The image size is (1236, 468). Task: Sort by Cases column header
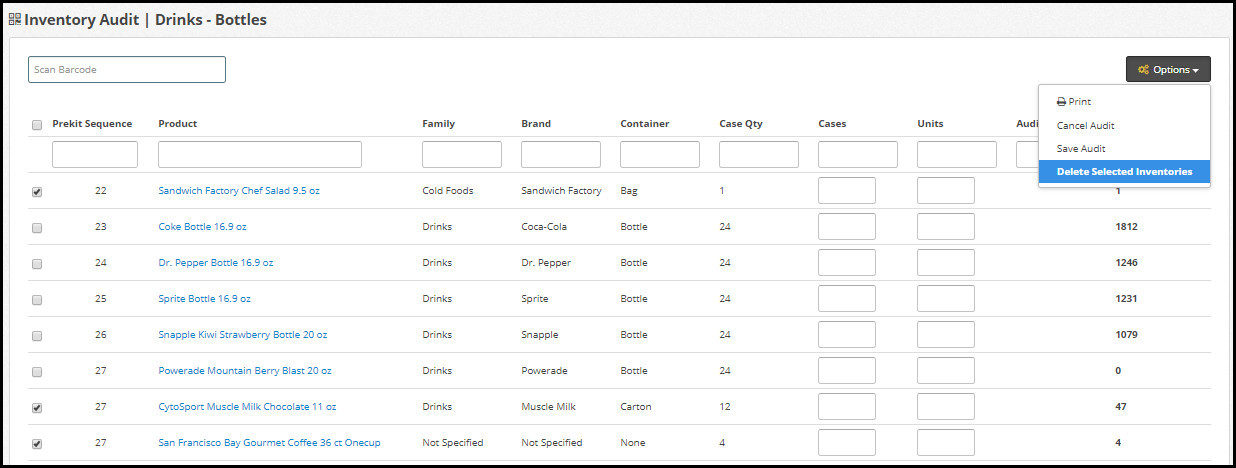click(832, 124)
